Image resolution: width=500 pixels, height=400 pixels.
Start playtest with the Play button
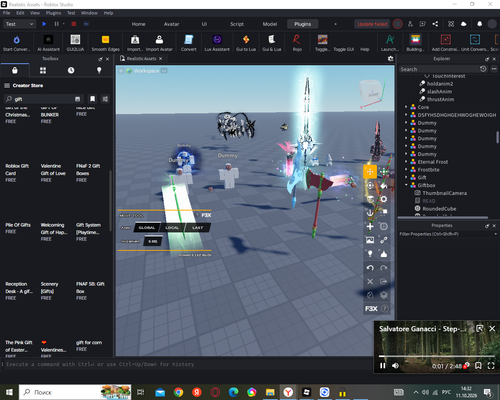(x=44, y=24)
